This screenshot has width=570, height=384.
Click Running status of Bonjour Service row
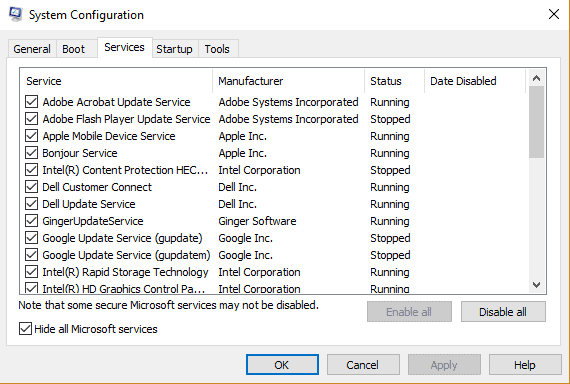390,153
